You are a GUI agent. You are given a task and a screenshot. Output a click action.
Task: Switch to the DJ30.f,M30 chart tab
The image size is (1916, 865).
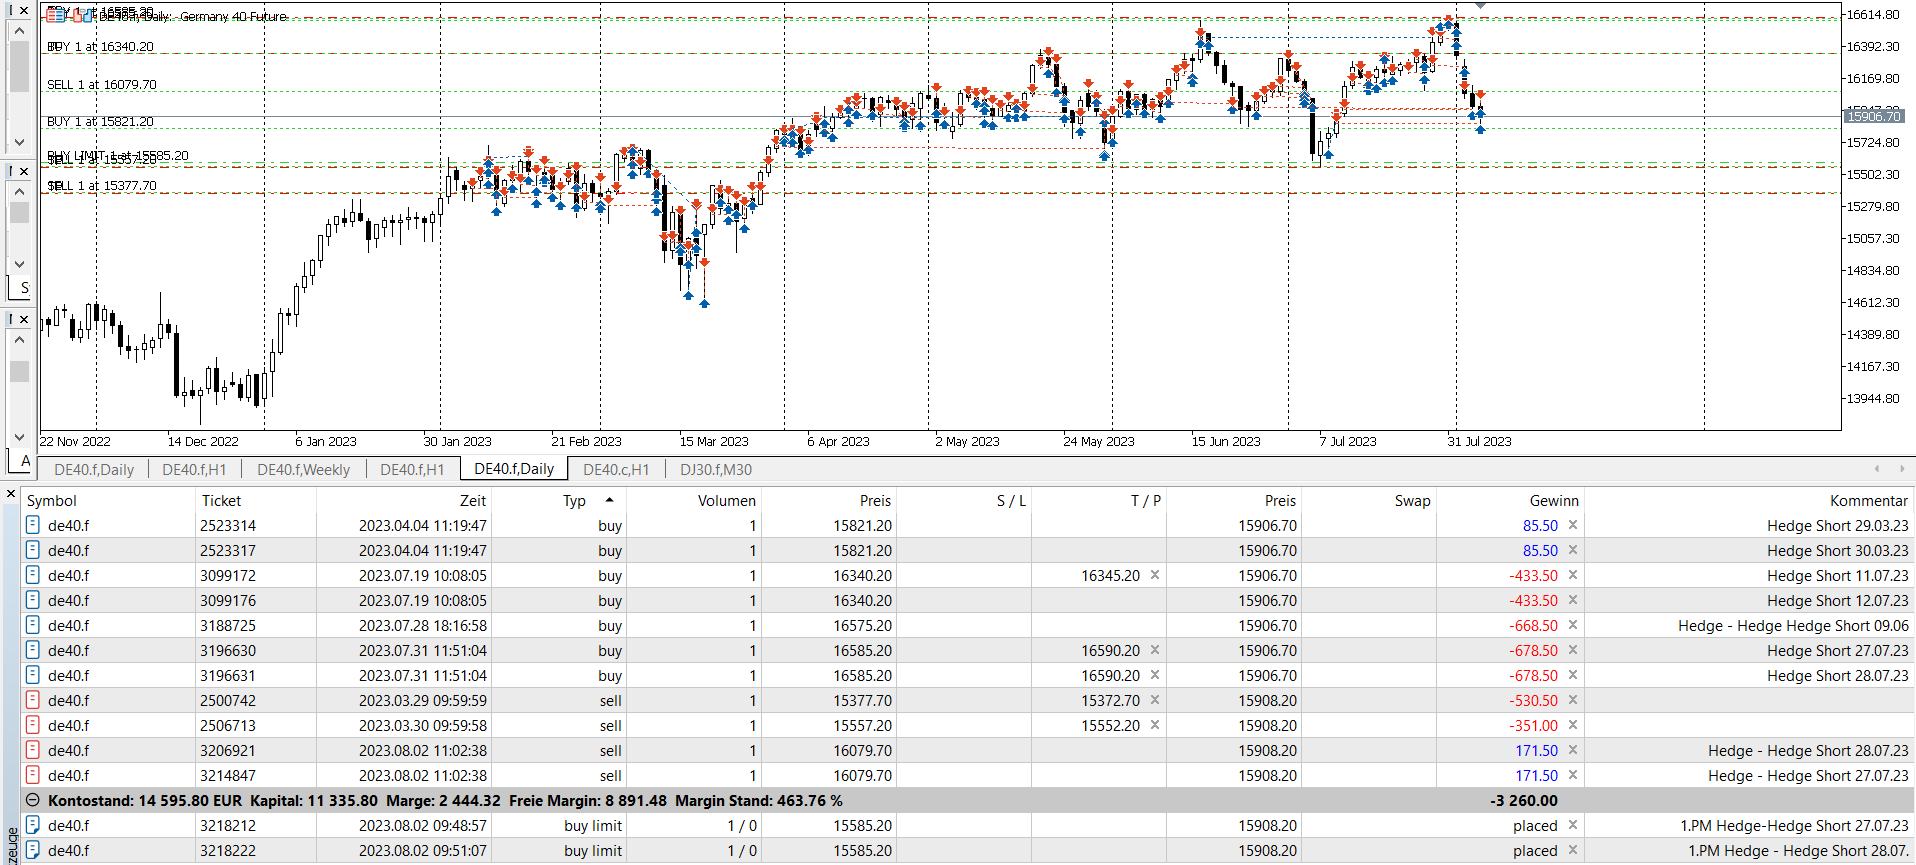(x=716, y=469)
